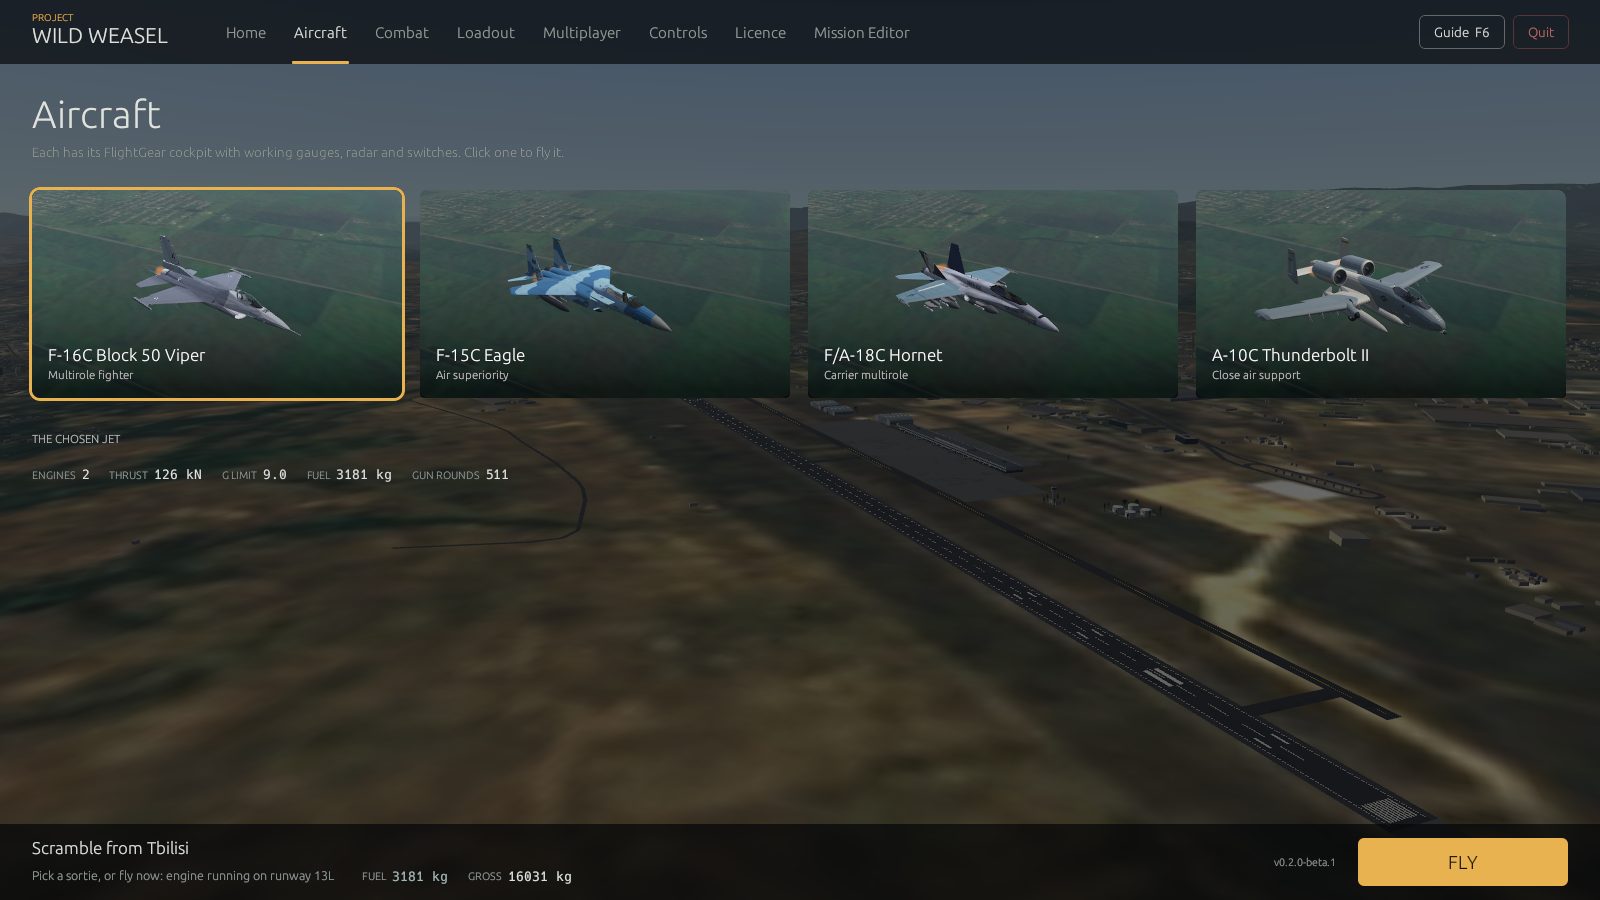This screenshot has height=900, width=1600.
Task: Open the Controls tab
Action: click(677, 32)
